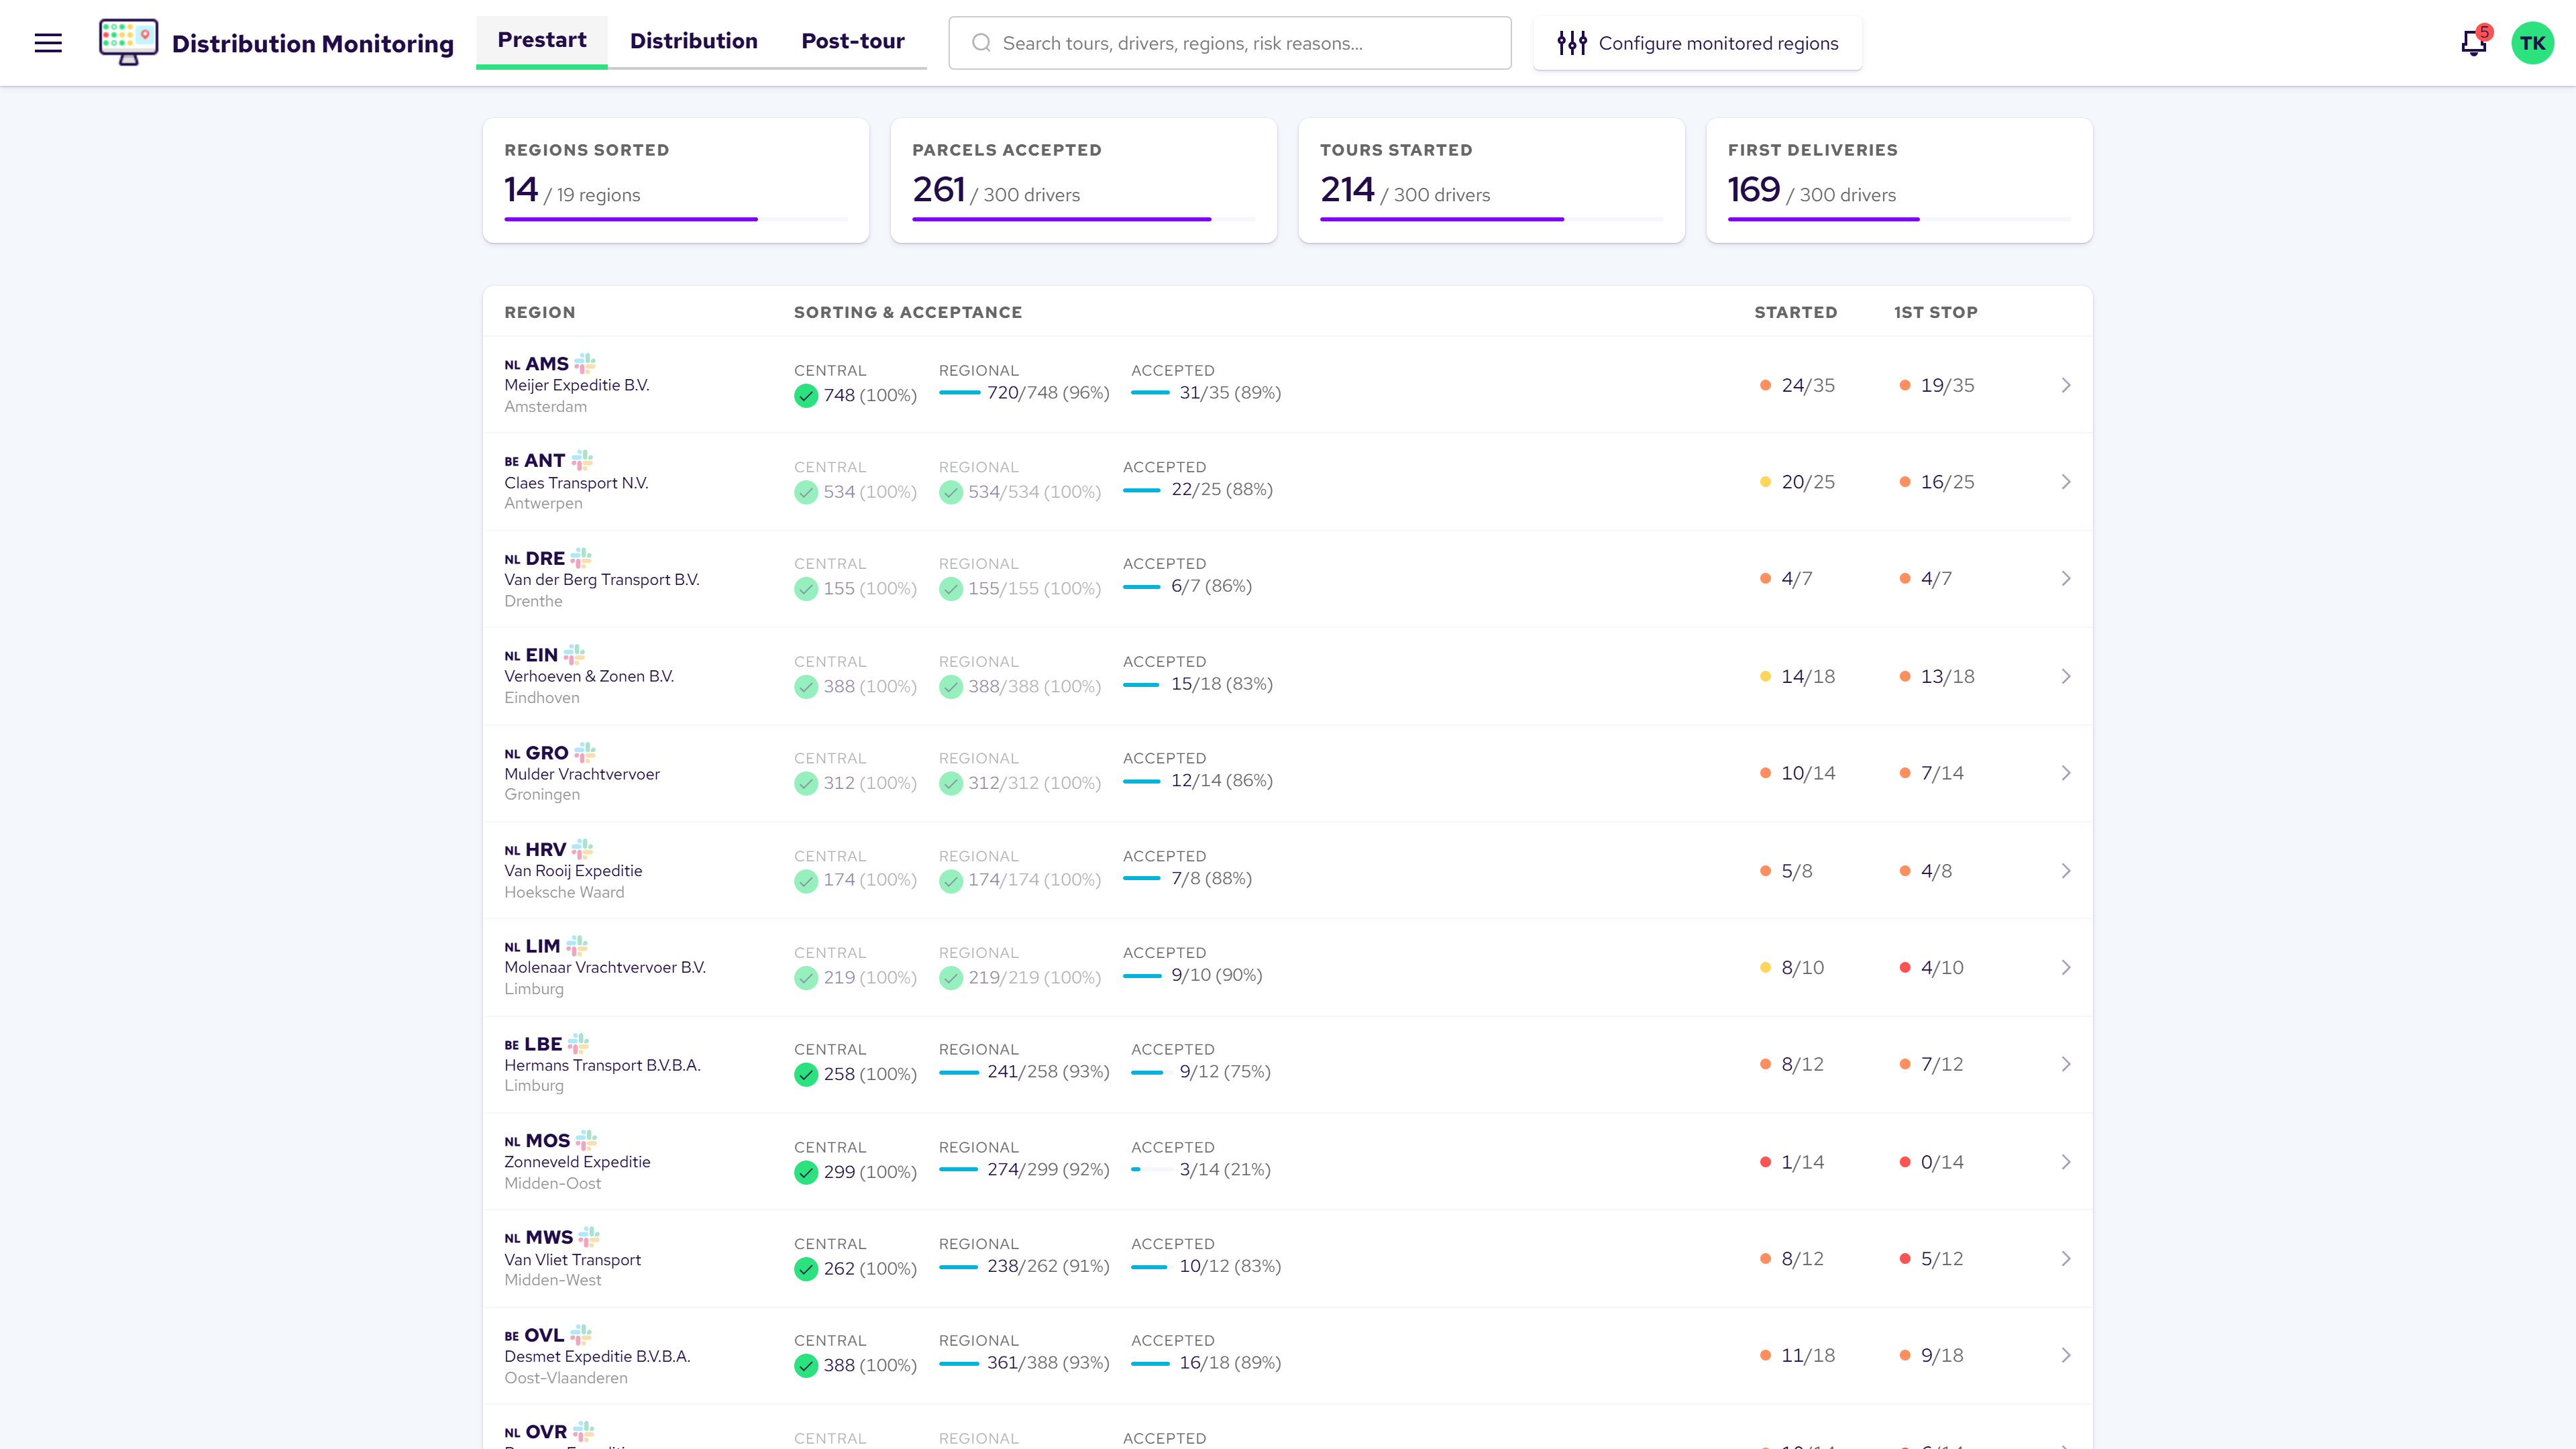Image resolution: width=2576 pixels, height=1449 pixels.
Task: Click the Slack icon next to AMS
Action: tap(585, 363)
